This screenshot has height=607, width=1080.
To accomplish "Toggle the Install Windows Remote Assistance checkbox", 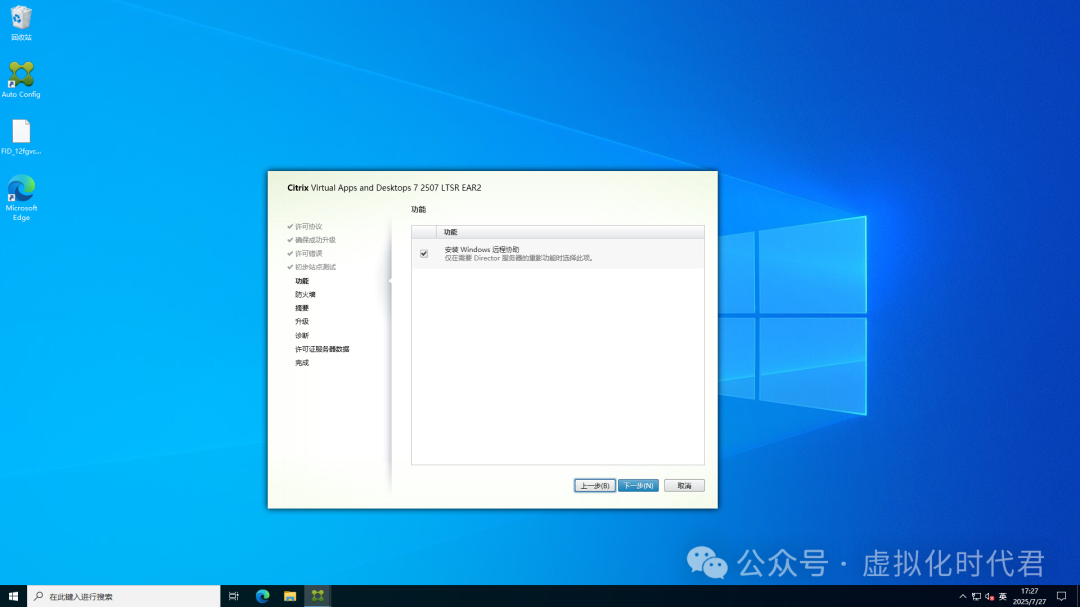I will tap(424, 254).
